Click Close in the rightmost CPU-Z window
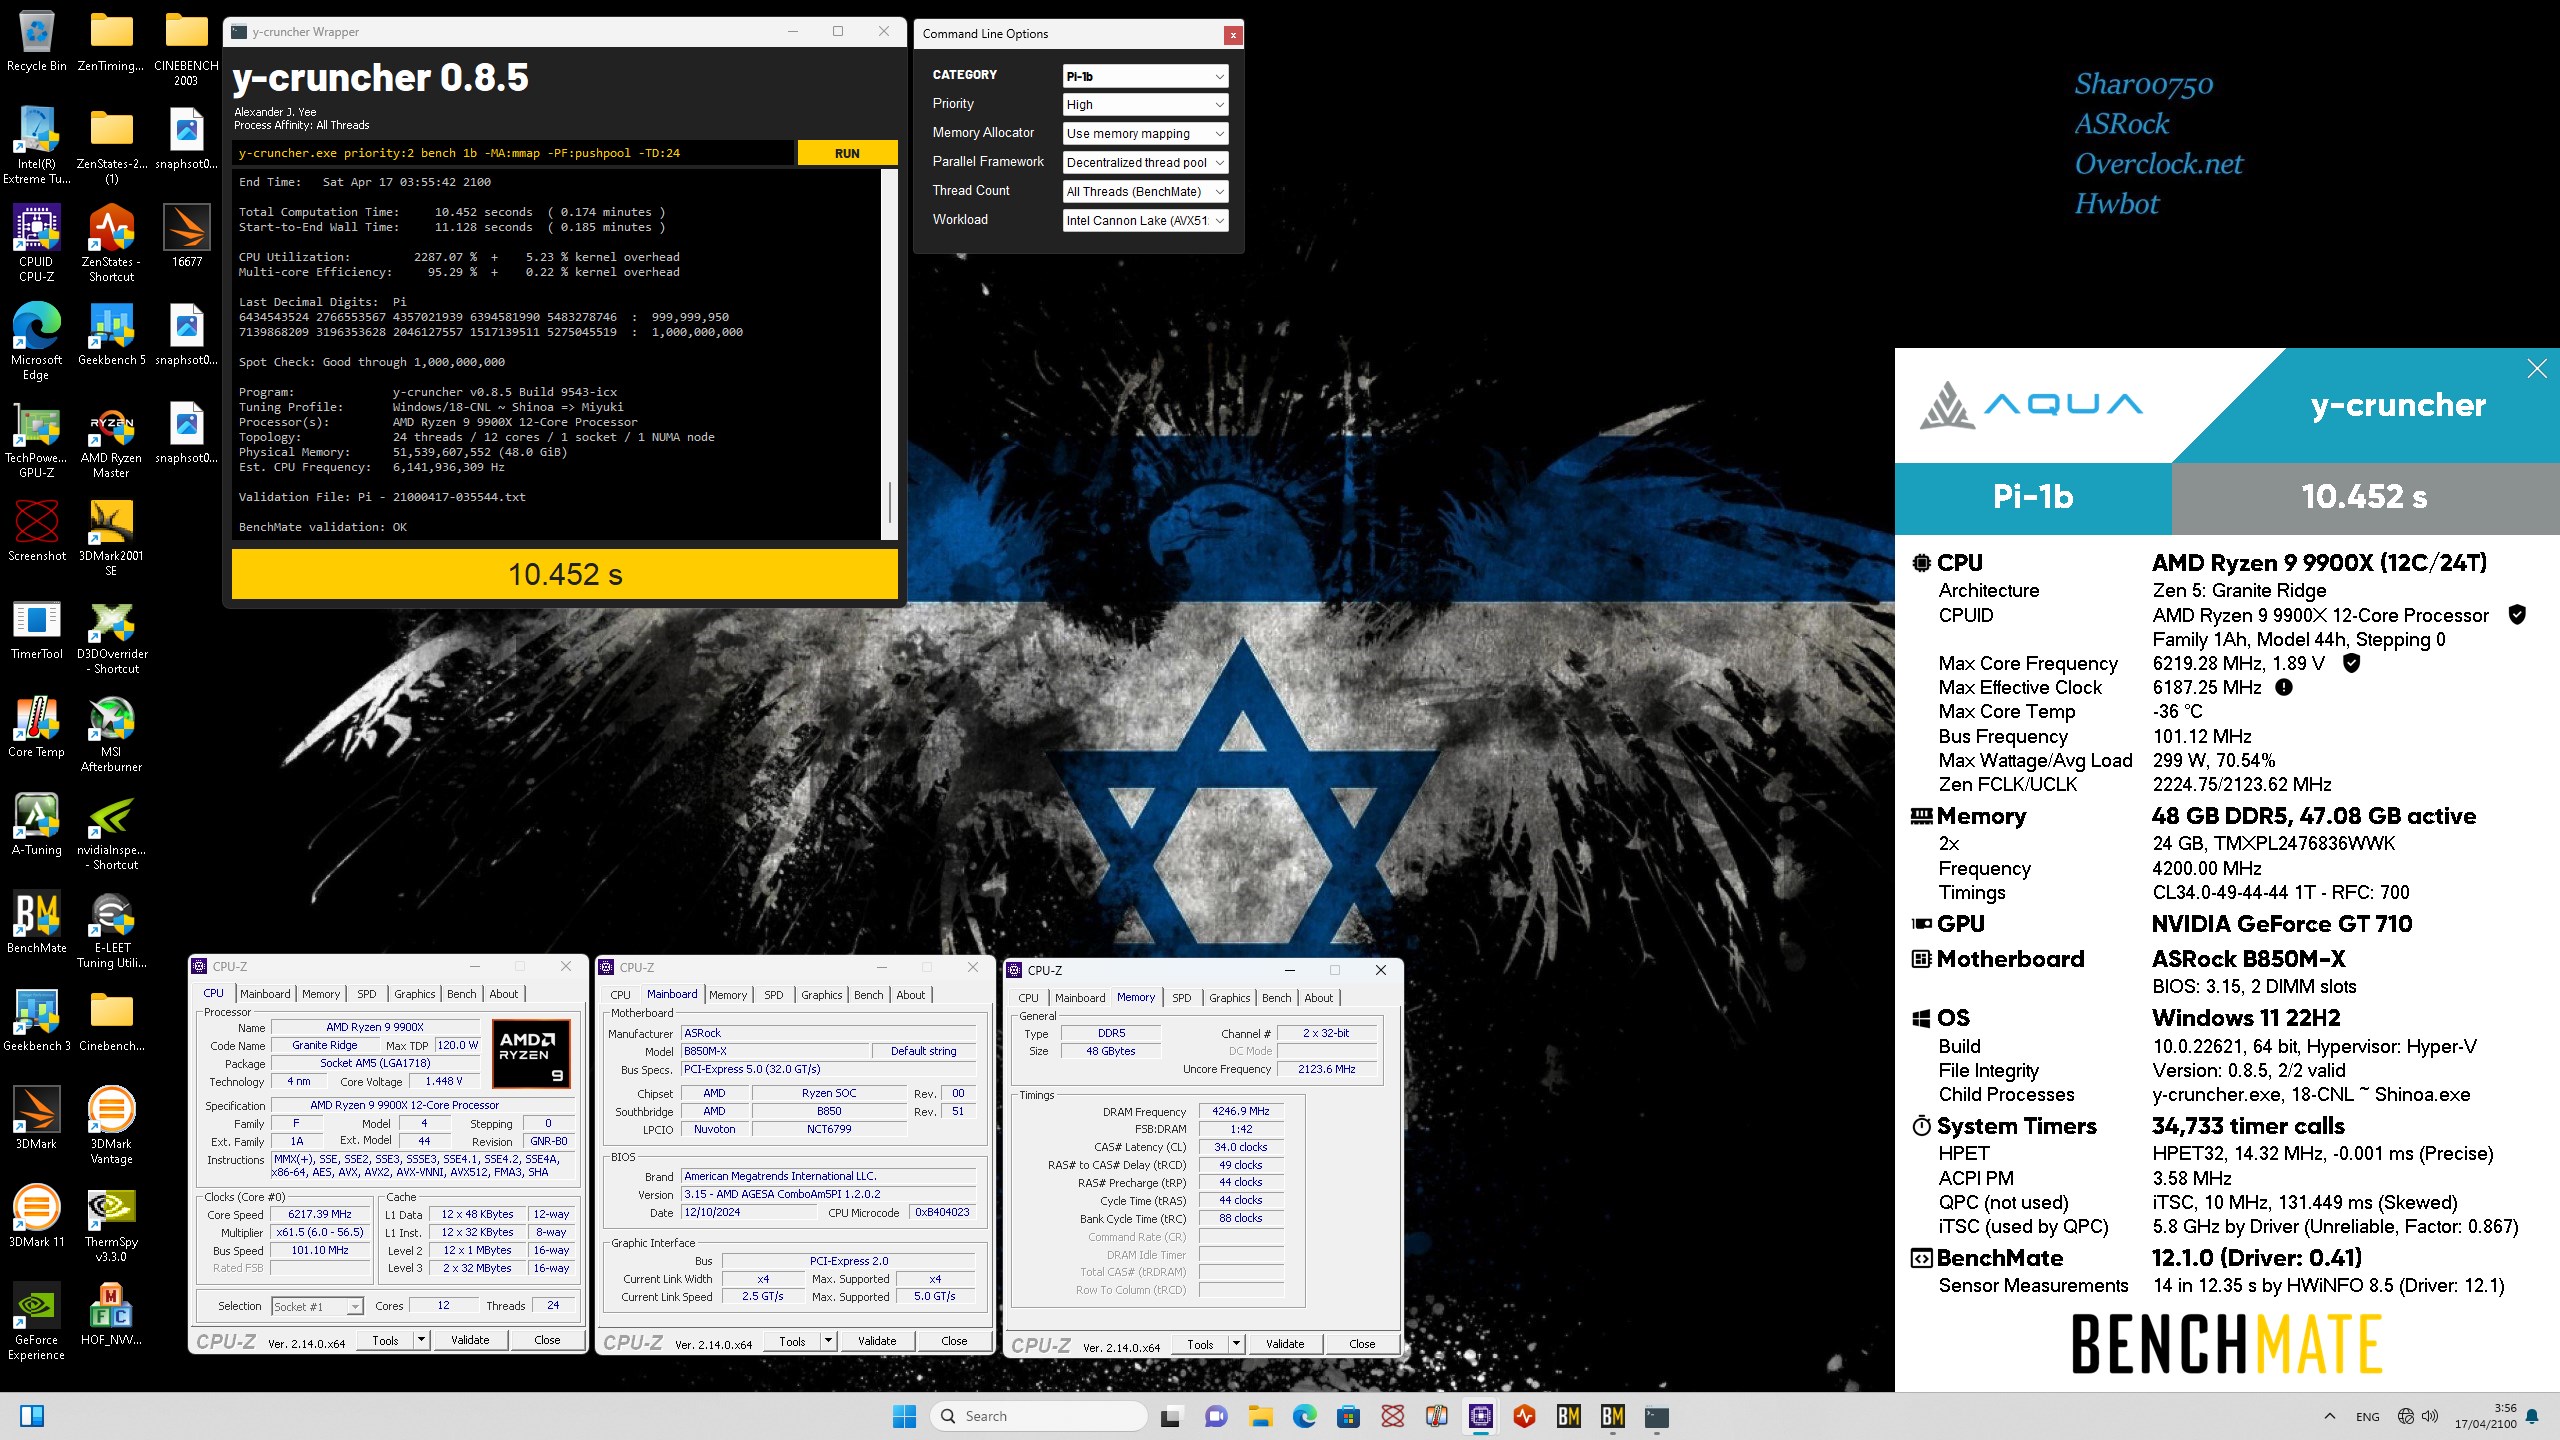Viewport: 2560px width, 1440px height. coord(1362,1344)
